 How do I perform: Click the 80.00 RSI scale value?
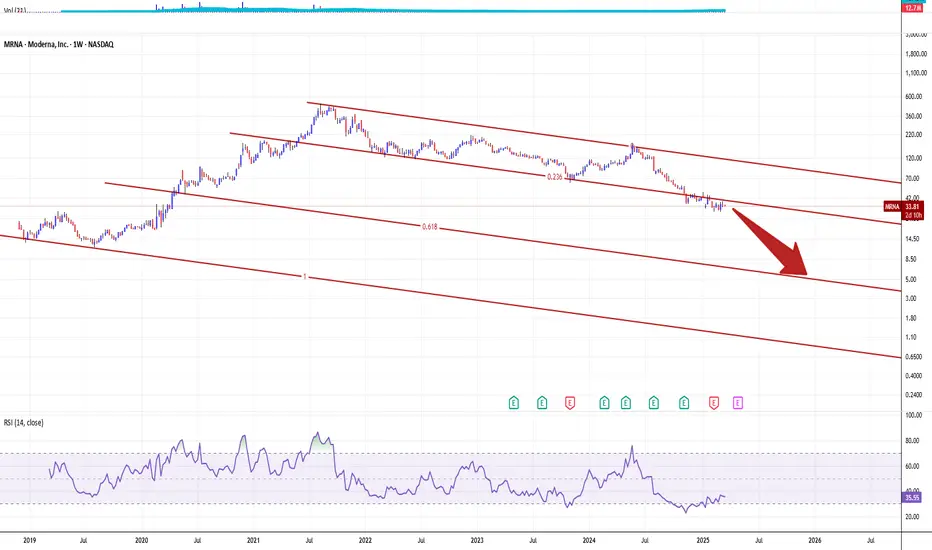912,441
